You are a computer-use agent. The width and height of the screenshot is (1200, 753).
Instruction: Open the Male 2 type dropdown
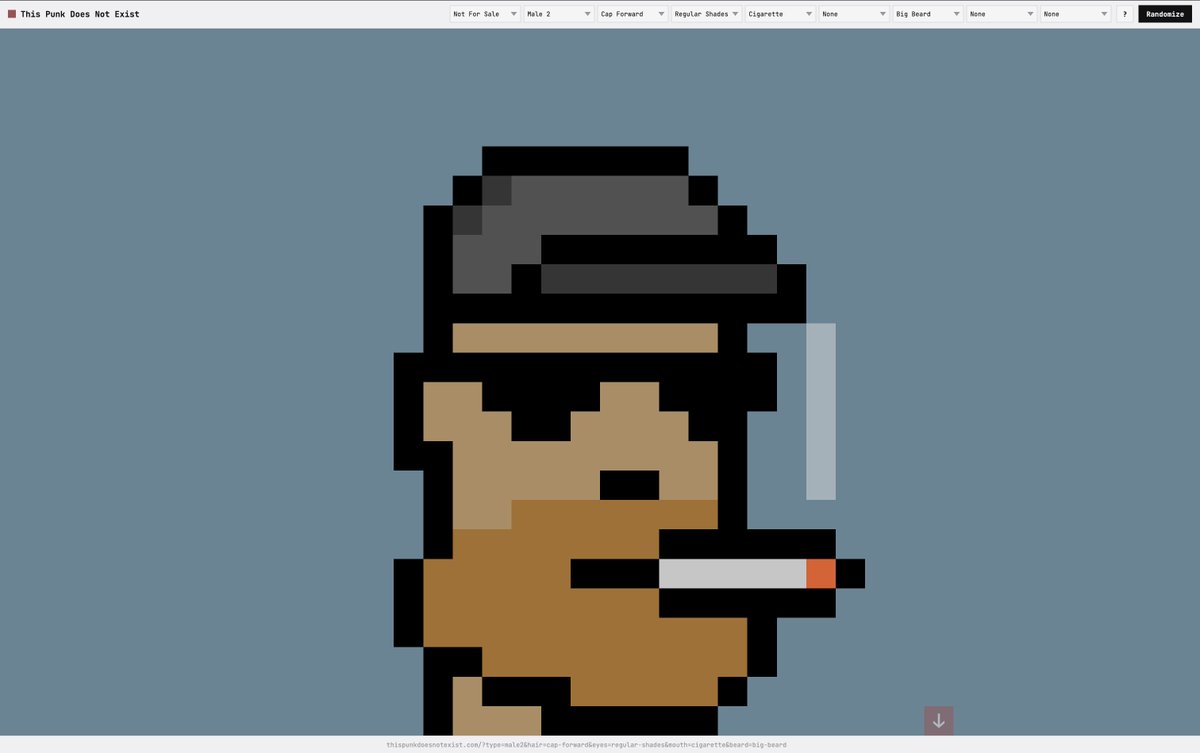tap(559, 14)
